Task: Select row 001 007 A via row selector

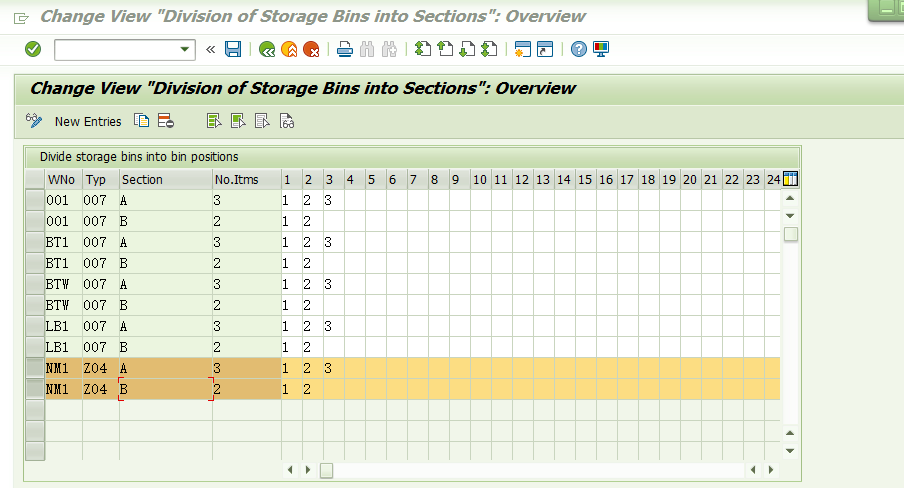Action: 35,200
